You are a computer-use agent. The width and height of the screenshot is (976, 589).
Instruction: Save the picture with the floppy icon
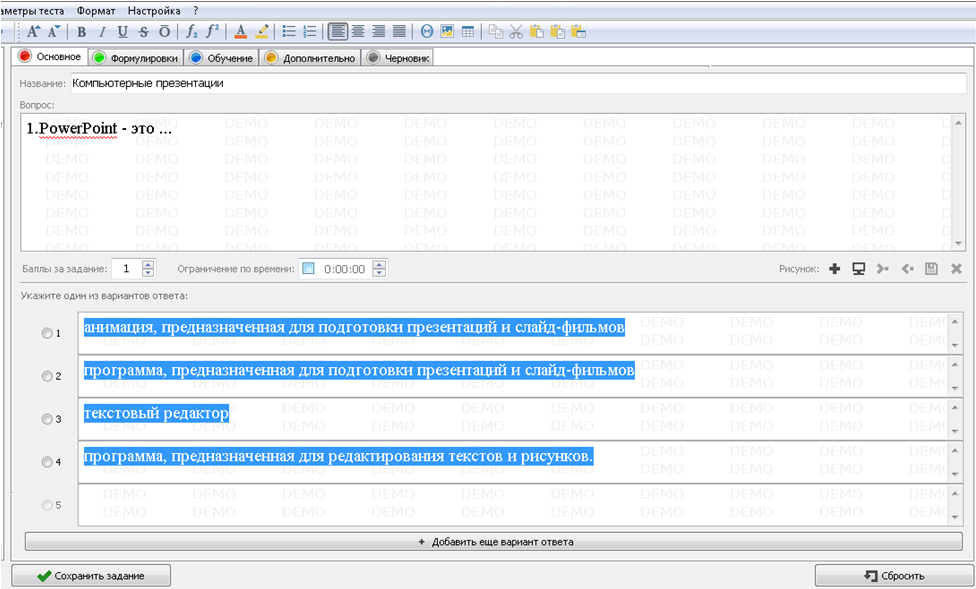[x=931, y=269]
